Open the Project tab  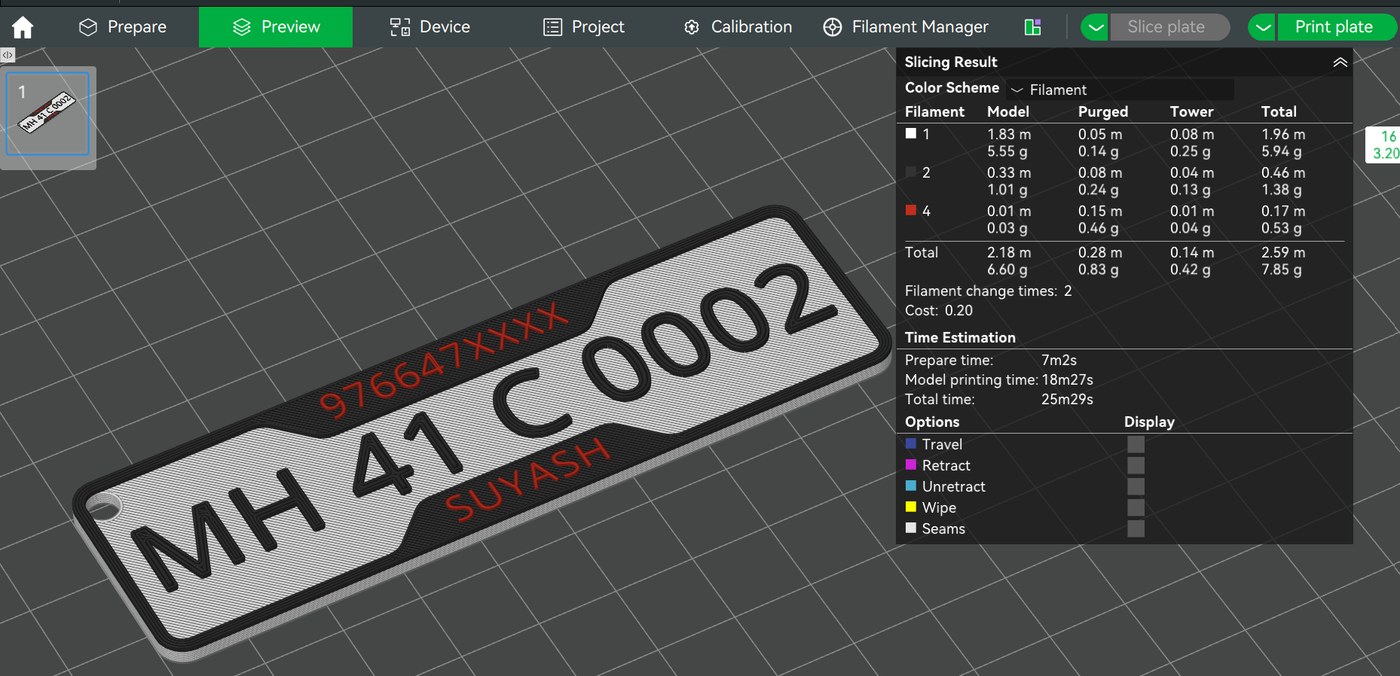coord(584,27)
